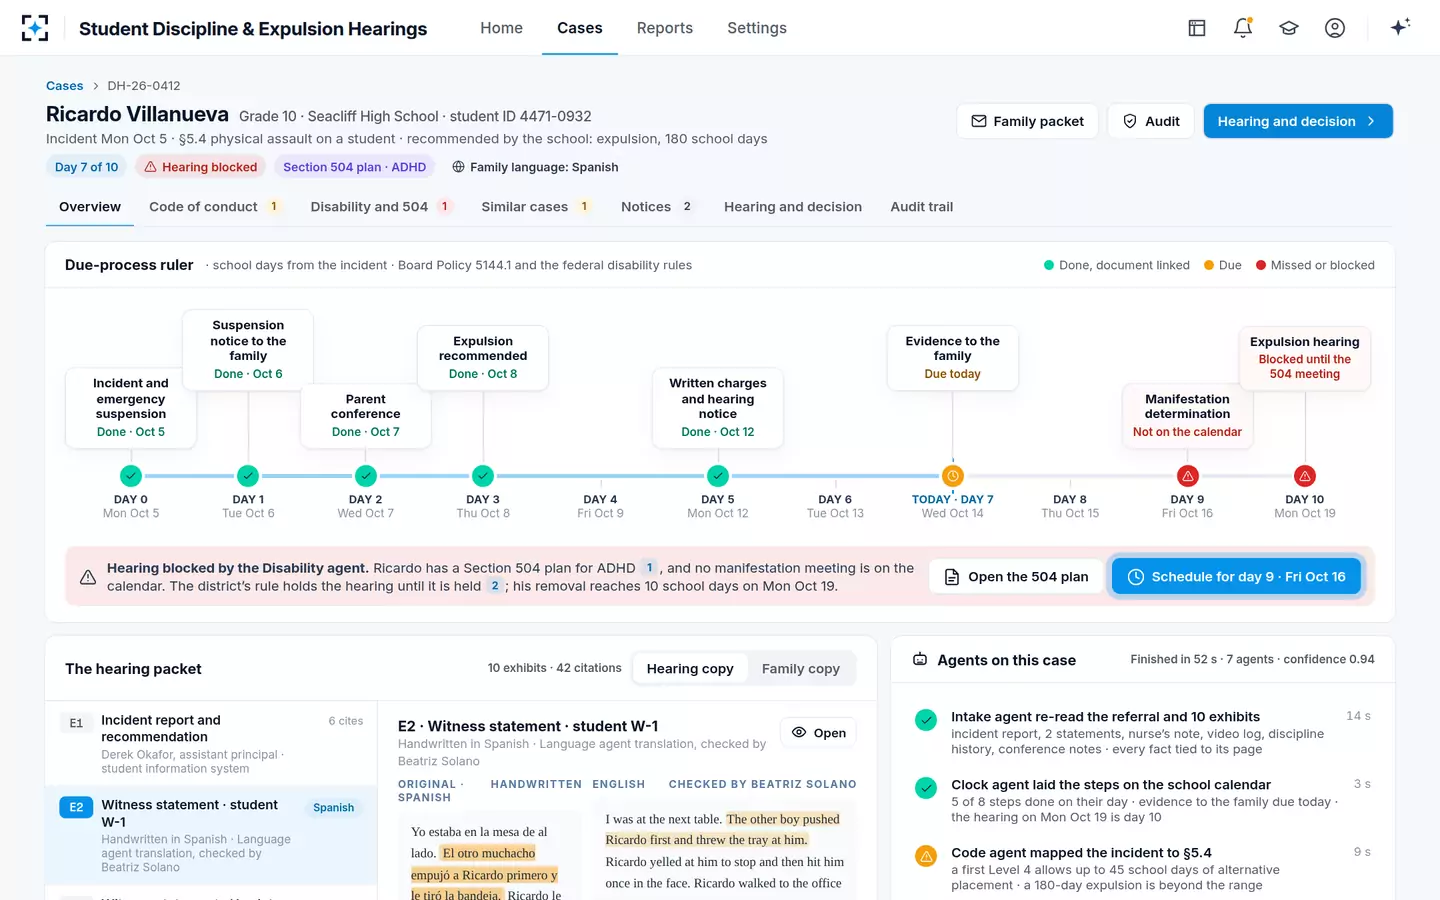The image size is (1440, 900).
Task: Switch to the Code of conduct tab
Action: point(215,207)
